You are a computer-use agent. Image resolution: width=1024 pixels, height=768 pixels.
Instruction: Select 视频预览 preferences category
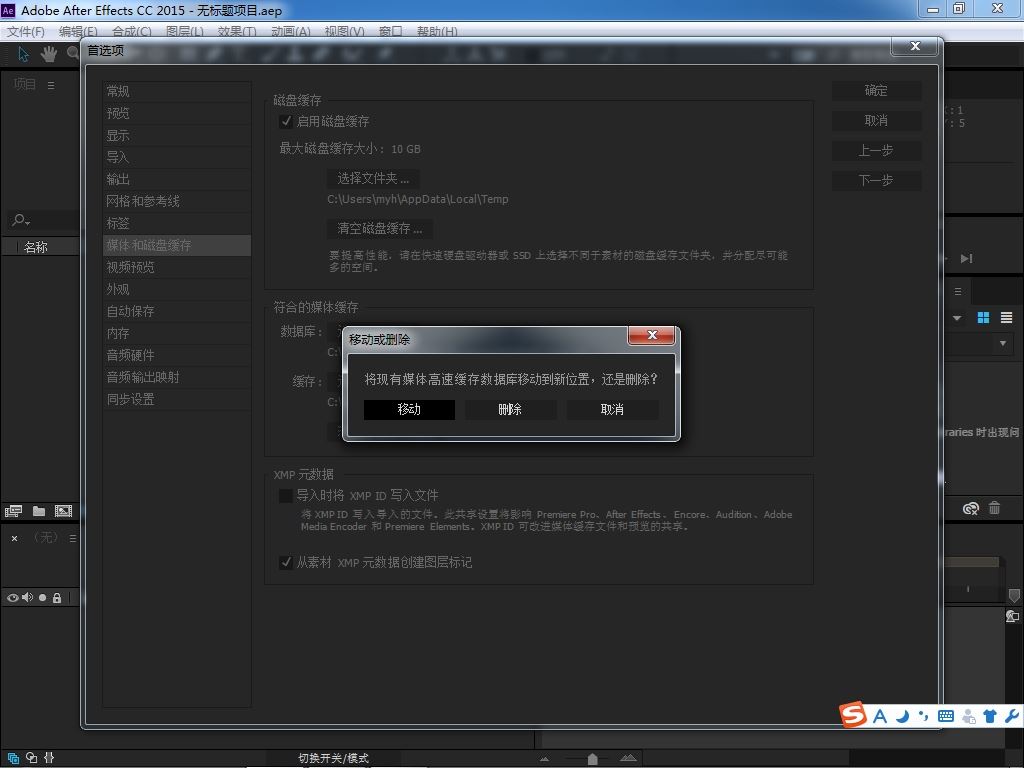point(177,267)
